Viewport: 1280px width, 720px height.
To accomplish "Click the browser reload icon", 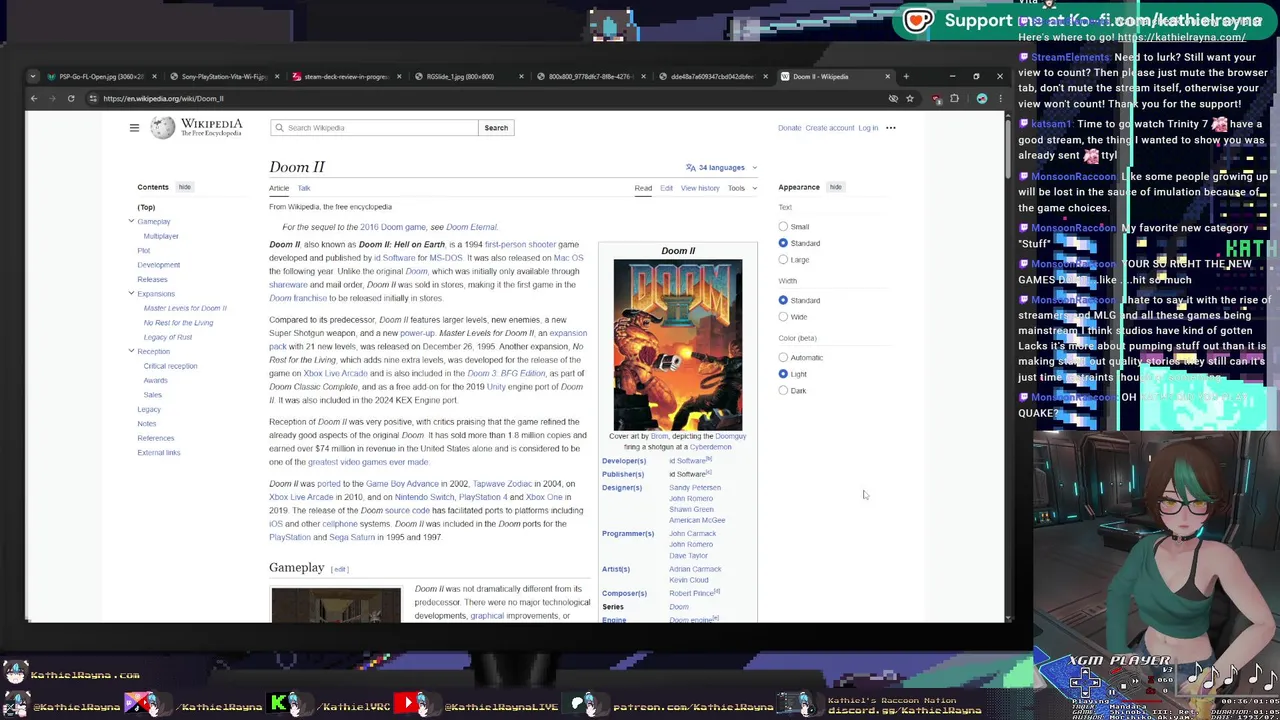I will (71, 98).
